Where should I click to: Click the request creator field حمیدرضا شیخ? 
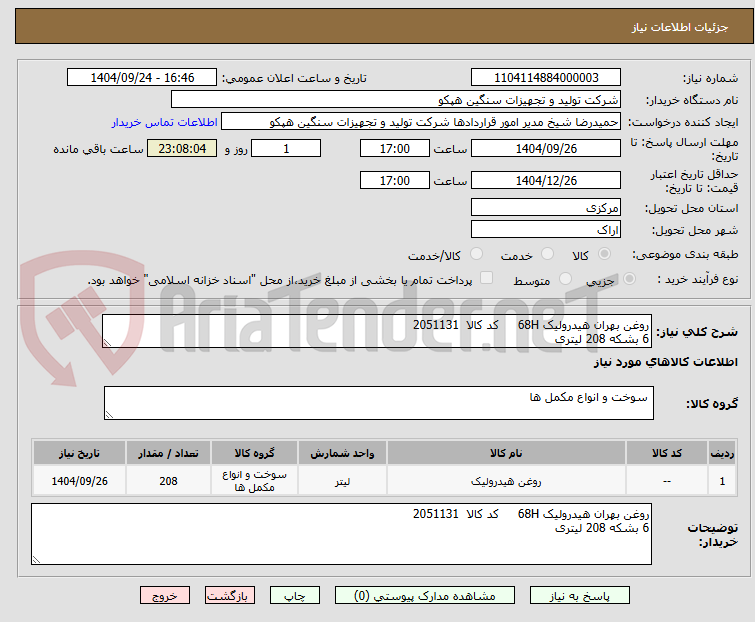[421, 122]
